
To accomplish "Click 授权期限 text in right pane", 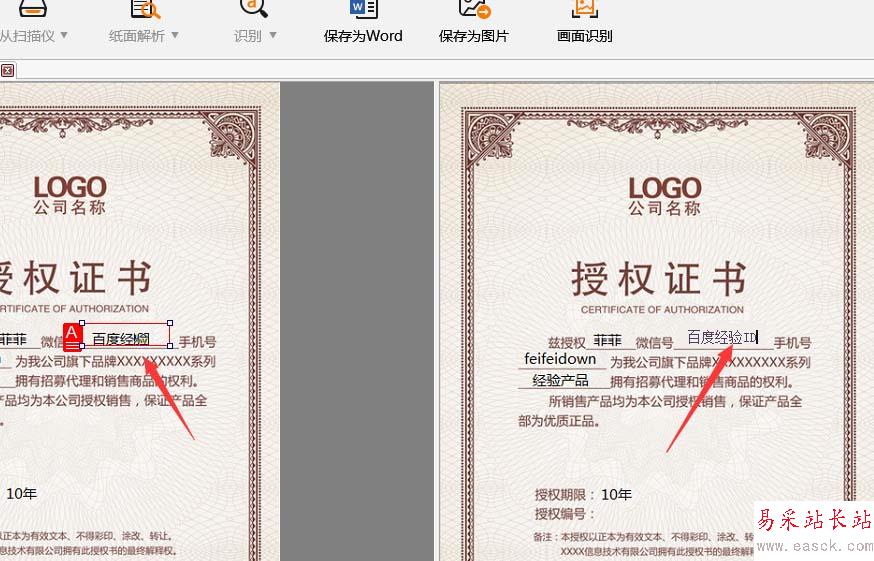I will pos(561,495).
